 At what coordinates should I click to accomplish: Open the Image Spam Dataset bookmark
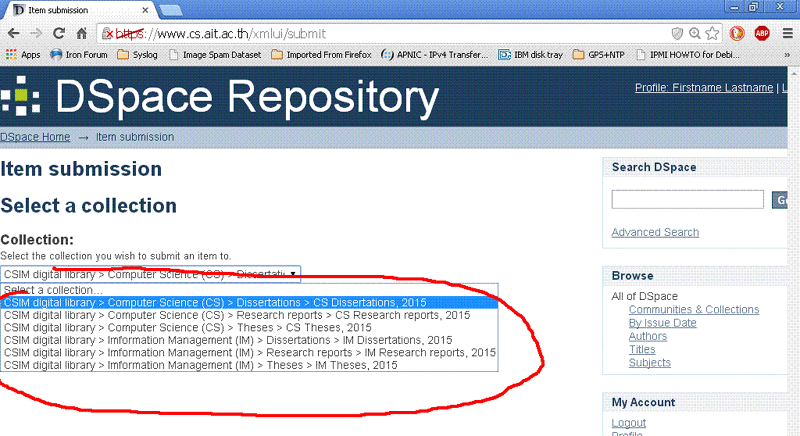215,55
